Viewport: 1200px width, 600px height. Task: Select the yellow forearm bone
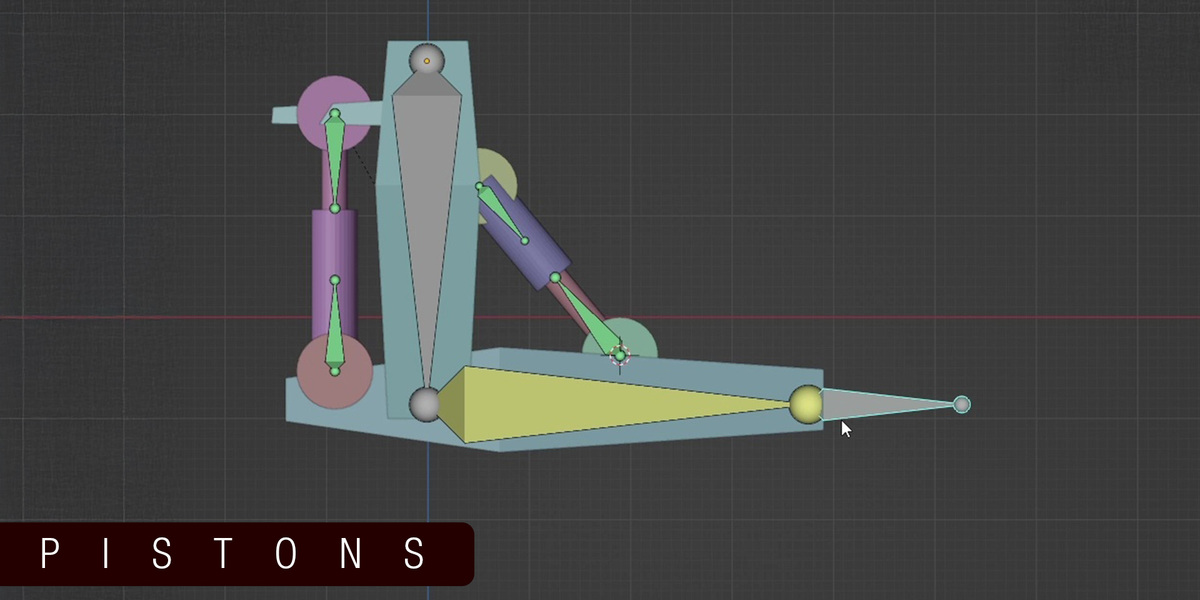click(x=615, y=404)
